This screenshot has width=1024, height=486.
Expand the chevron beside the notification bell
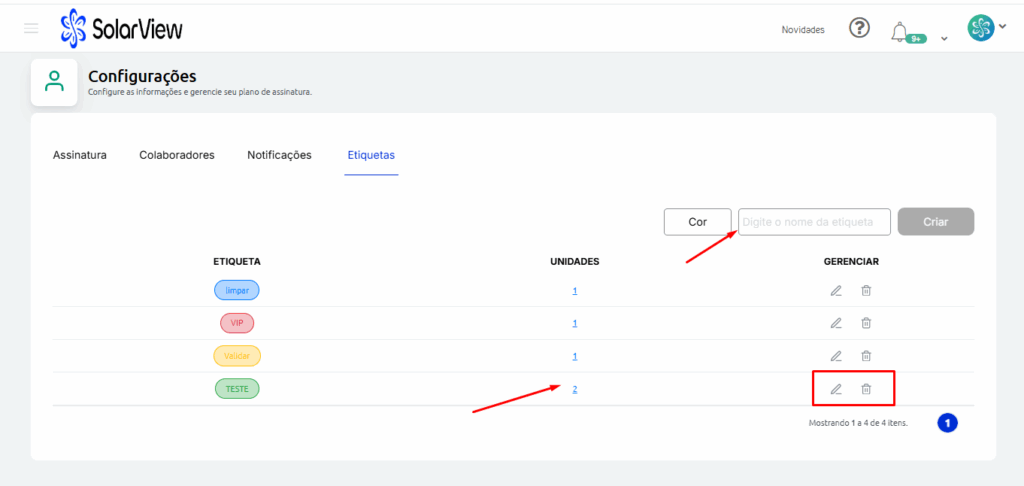(x=944, y=40)
